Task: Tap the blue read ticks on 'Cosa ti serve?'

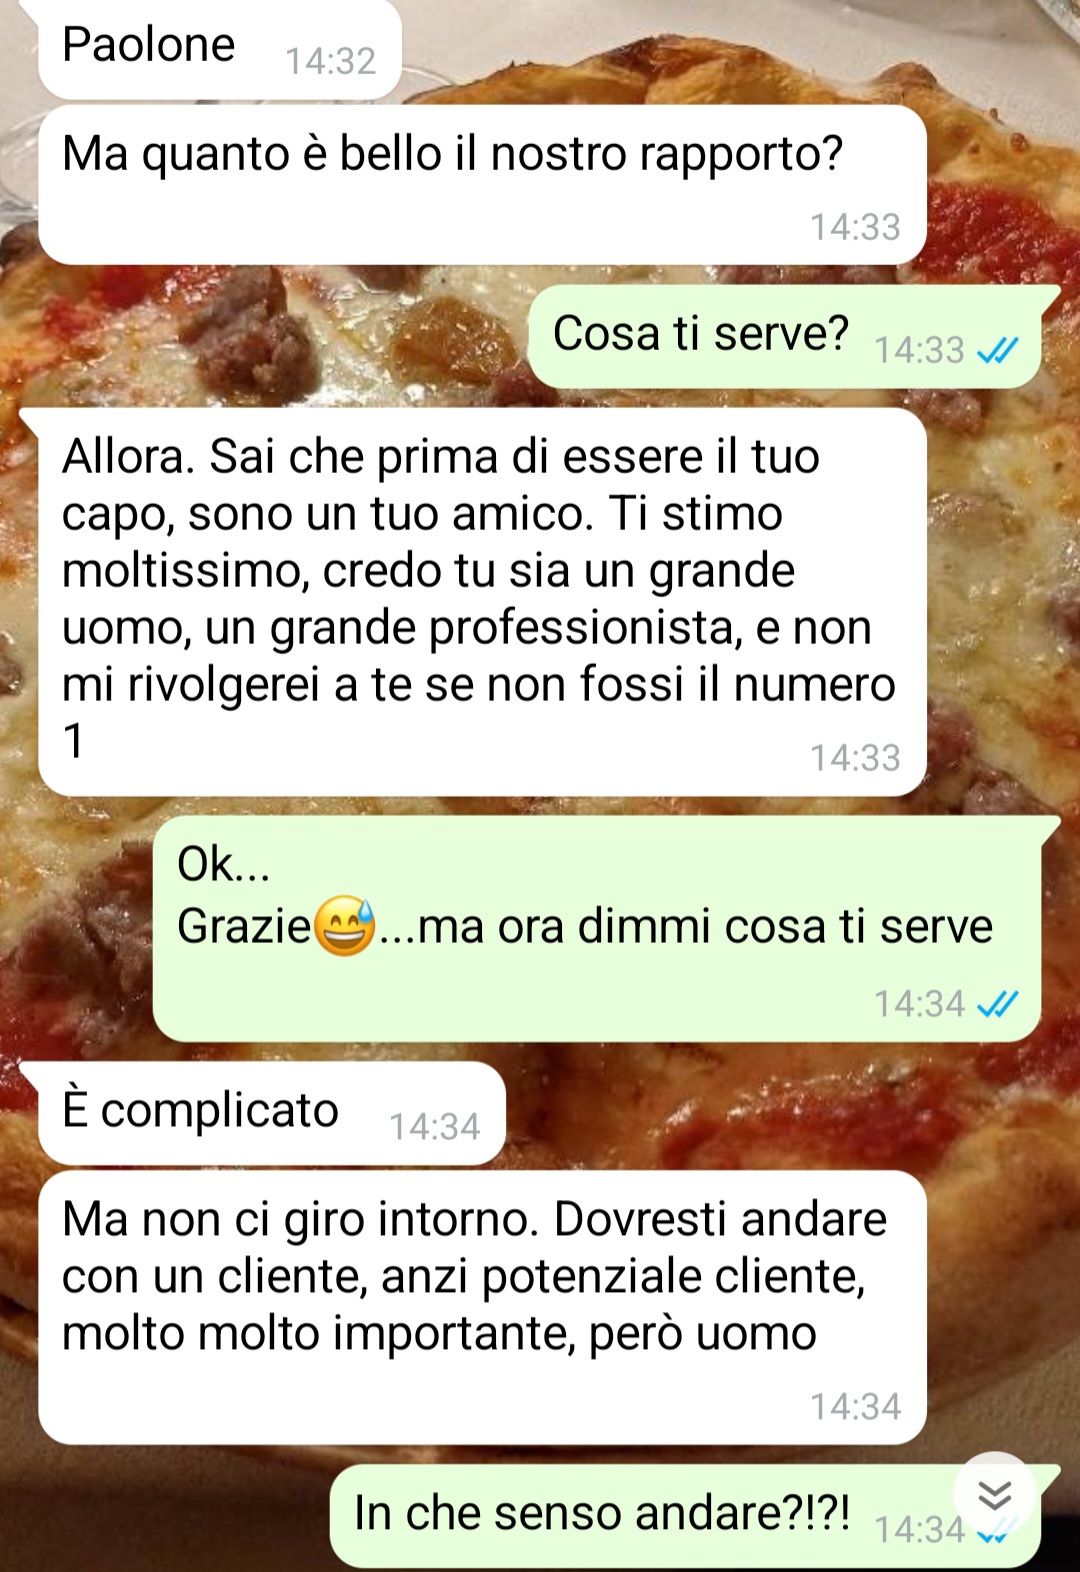Action: coord(998,350)
